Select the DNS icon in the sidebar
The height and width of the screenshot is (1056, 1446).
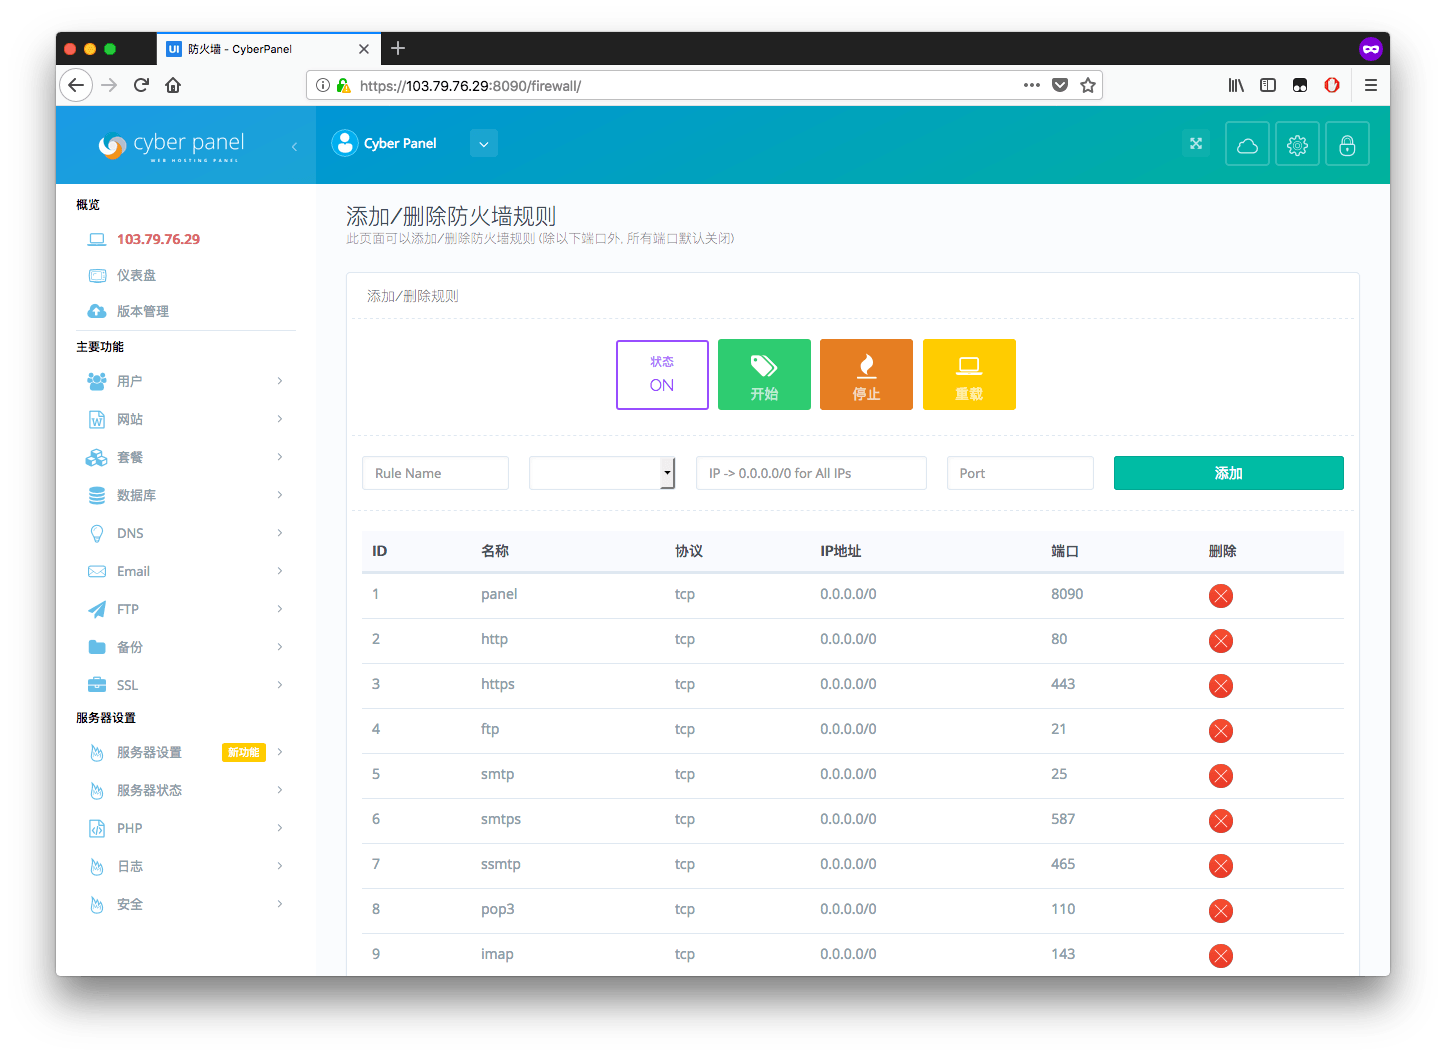pyautogui.click(x=96, y=533)
